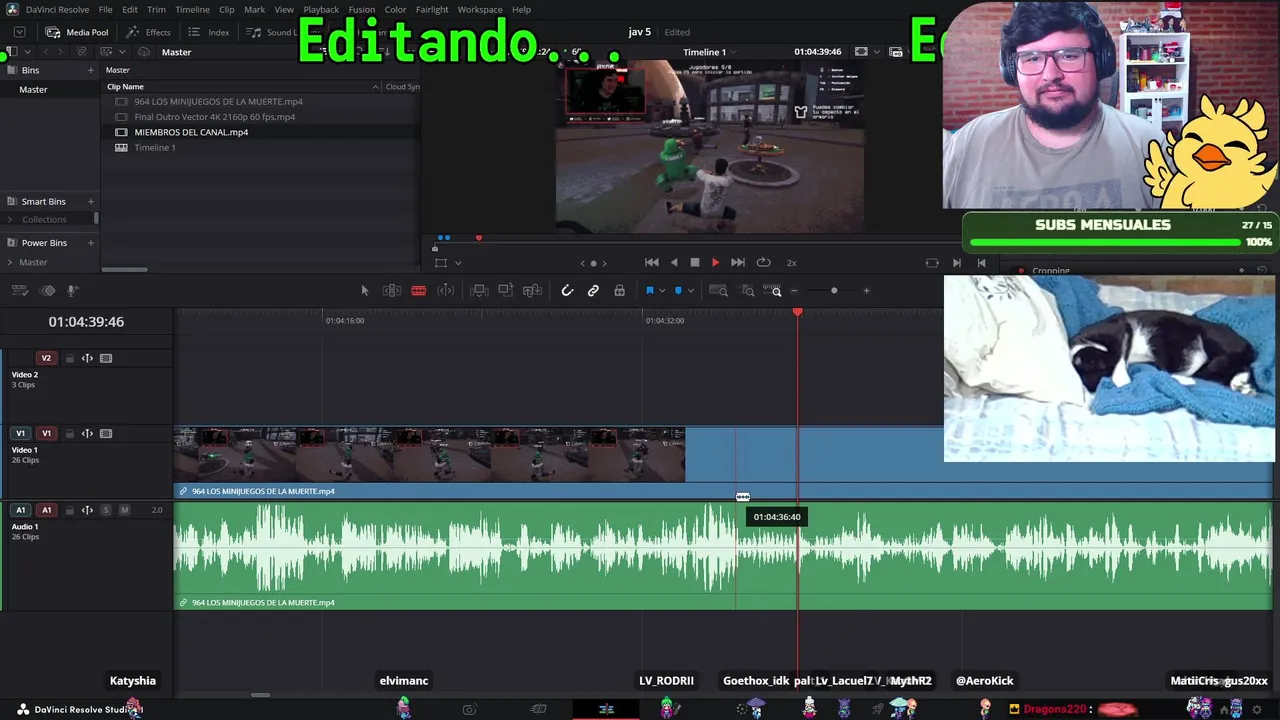1280x720 pixels.
Task: Adjust the timeline zoom slider handle
Action: point(834,291)
